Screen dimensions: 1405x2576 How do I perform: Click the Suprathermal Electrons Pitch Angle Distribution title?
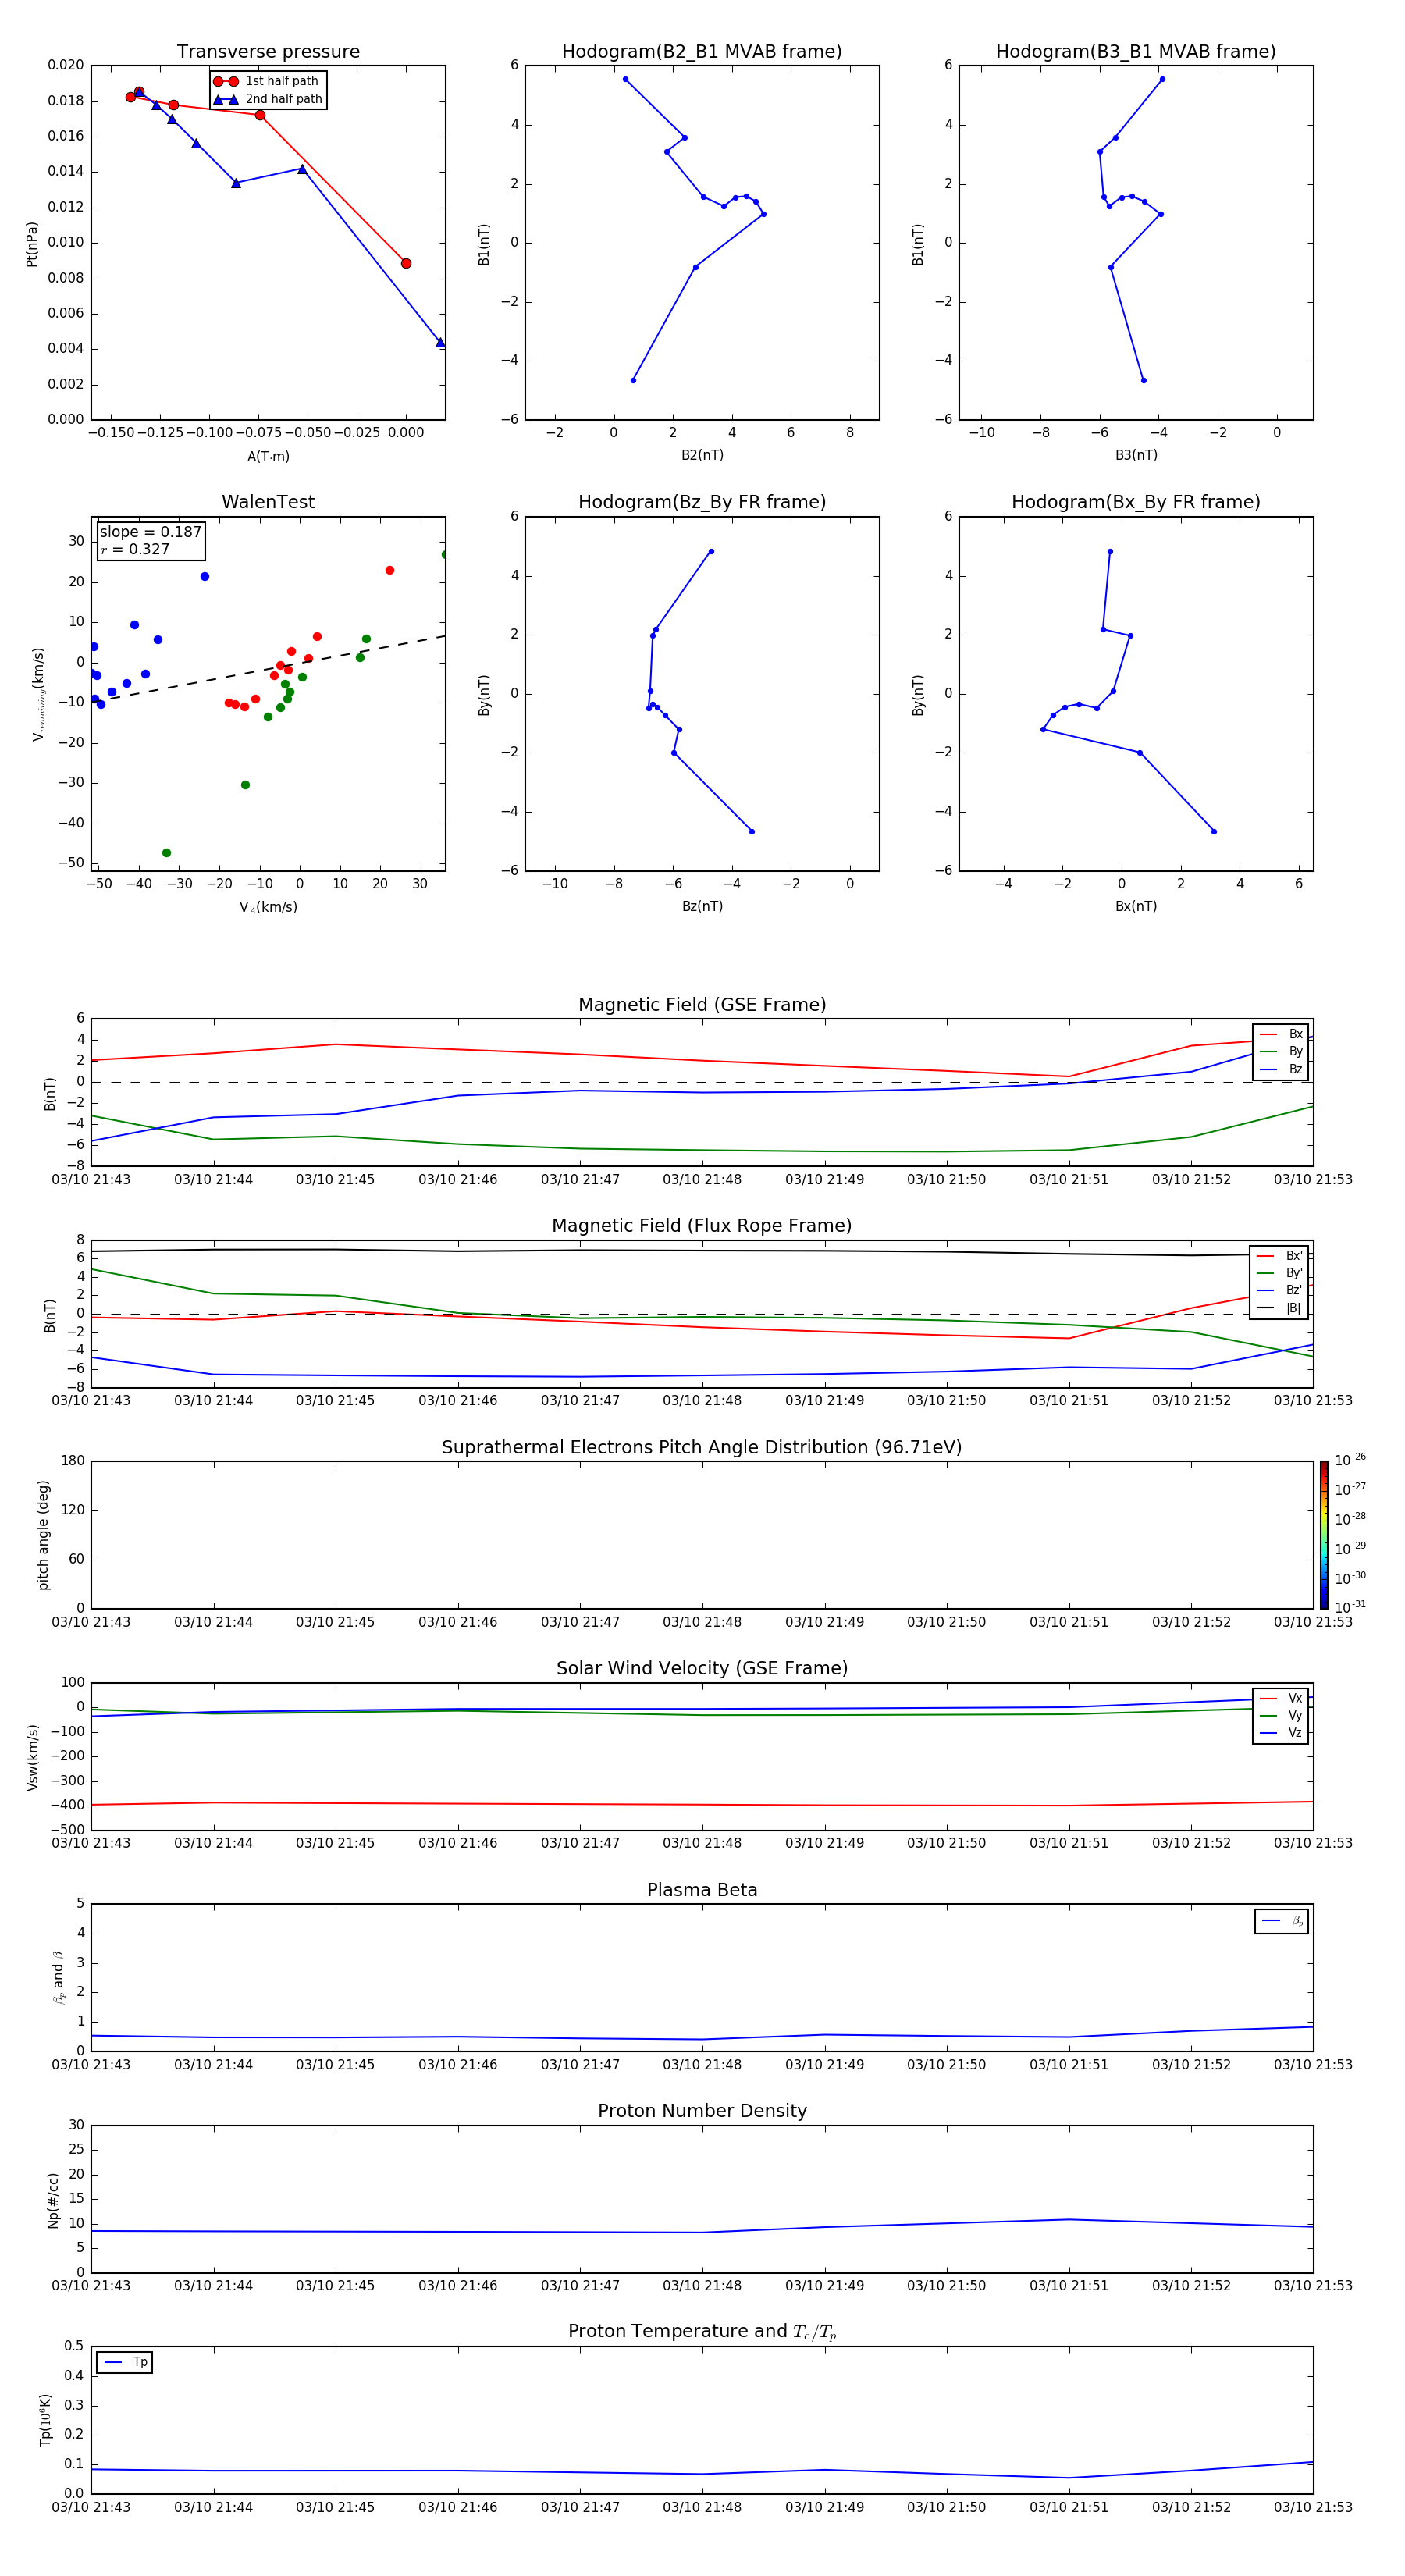point(702,1448)
